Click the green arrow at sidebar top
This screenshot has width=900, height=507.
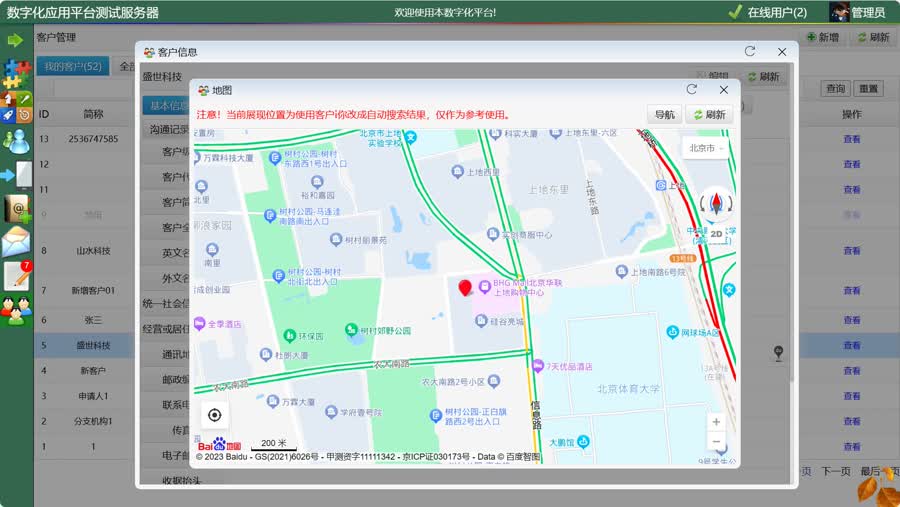point(15,40)
